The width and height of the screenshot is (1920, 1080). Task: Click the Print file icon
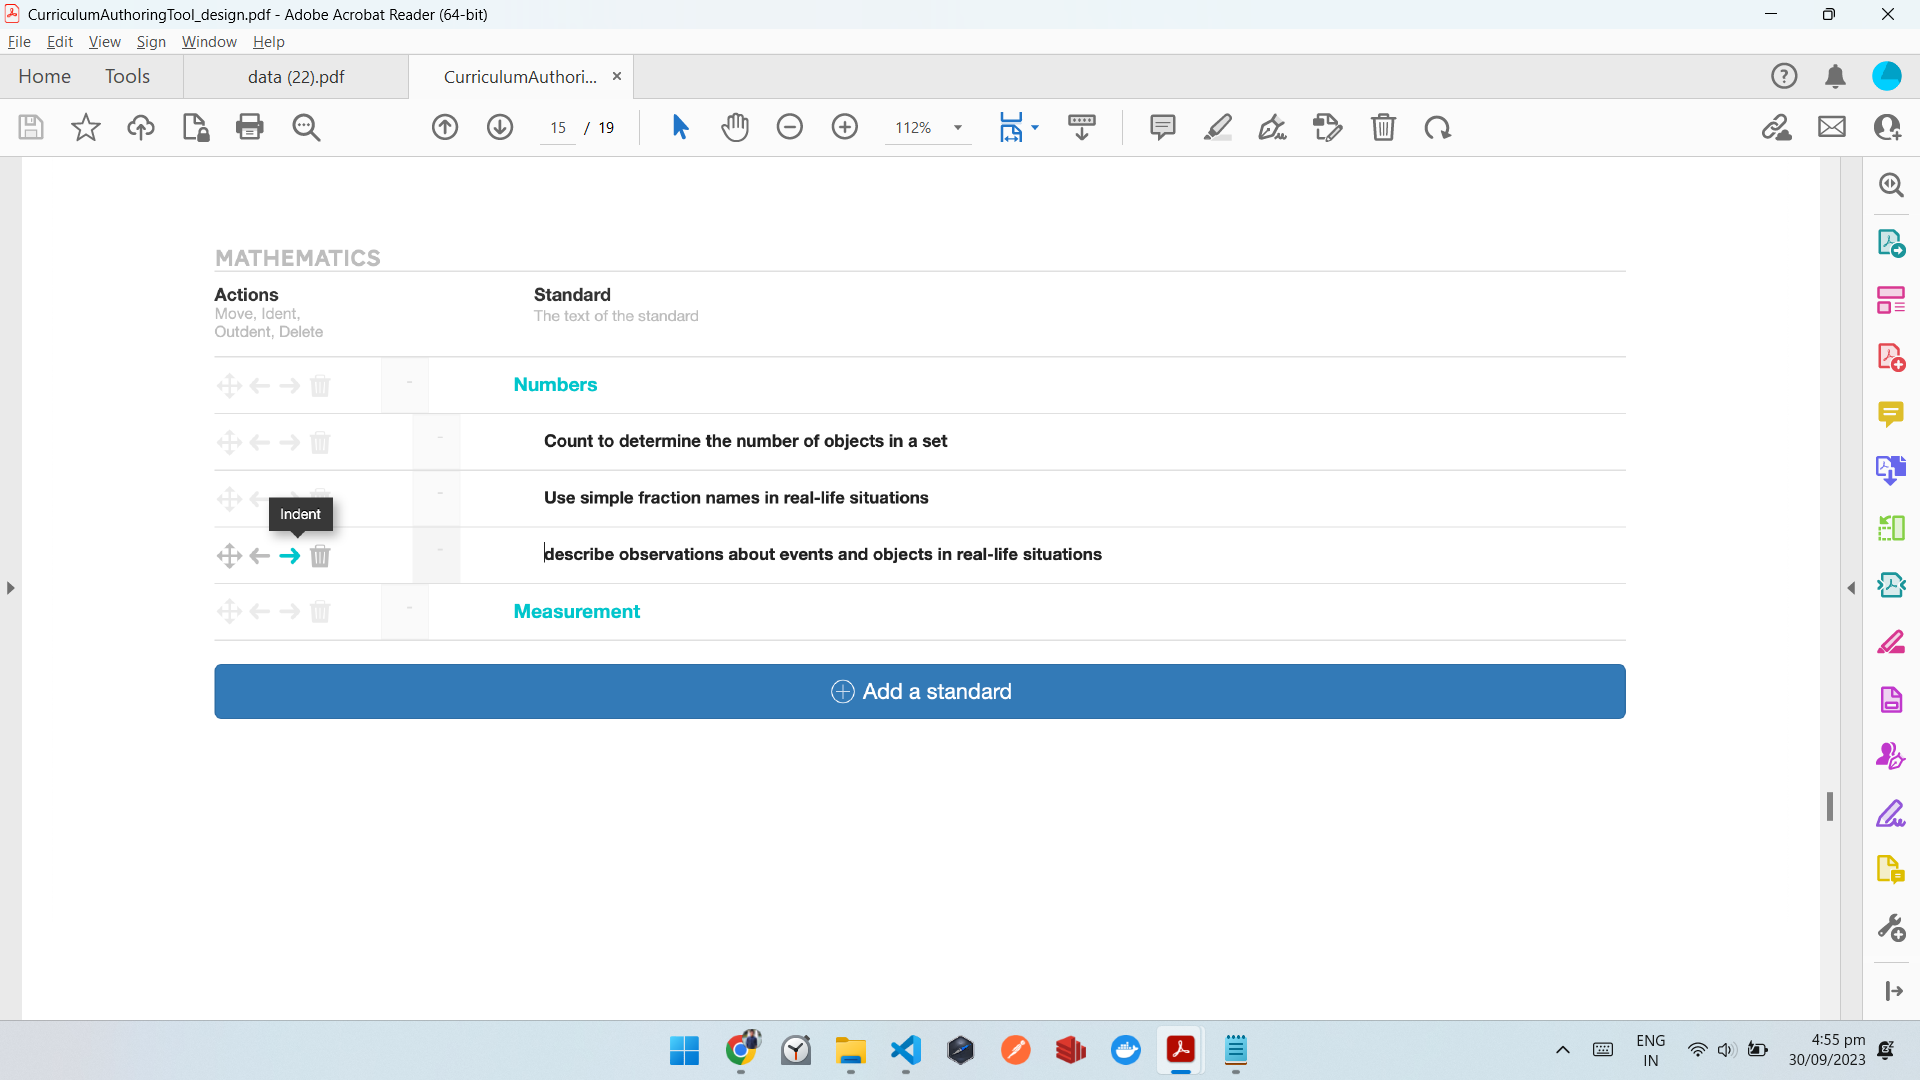[x=250, y=127]
